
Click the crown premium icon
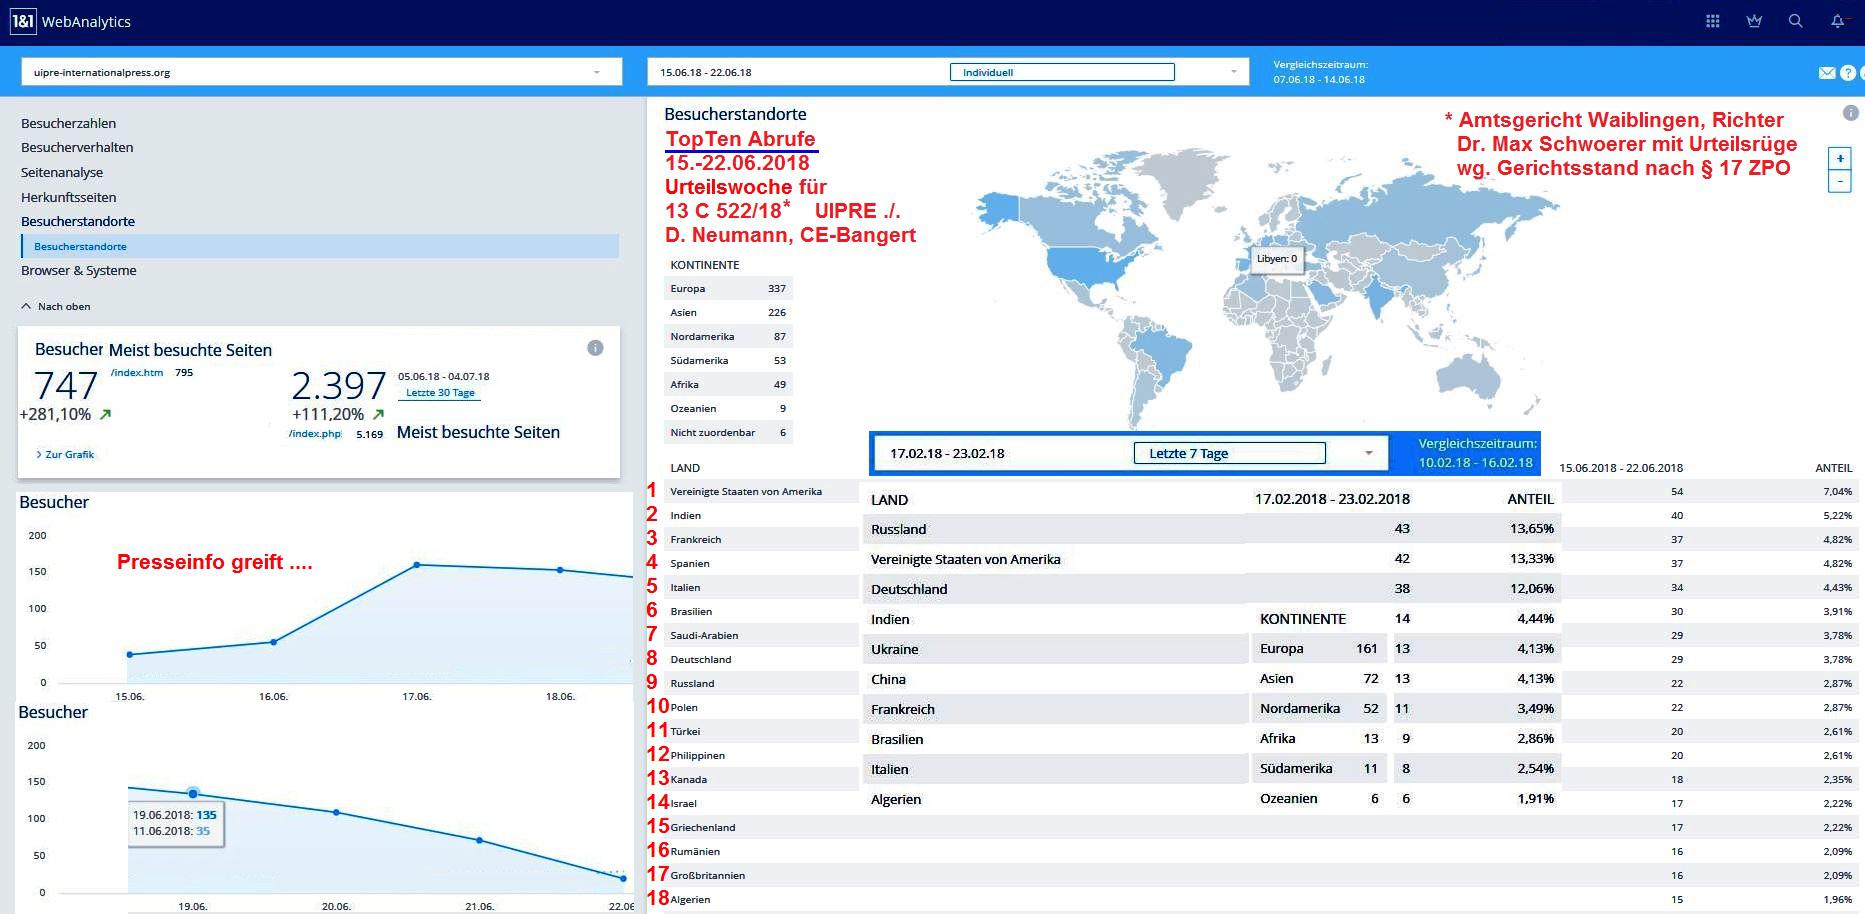click(x=1754, y=21)
